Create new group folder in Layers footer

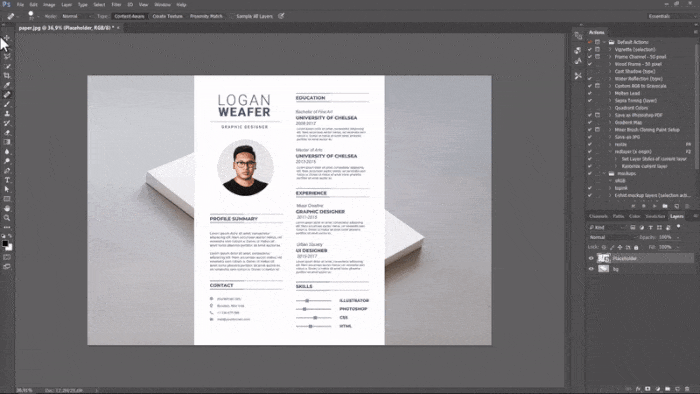tap(667, 389)
